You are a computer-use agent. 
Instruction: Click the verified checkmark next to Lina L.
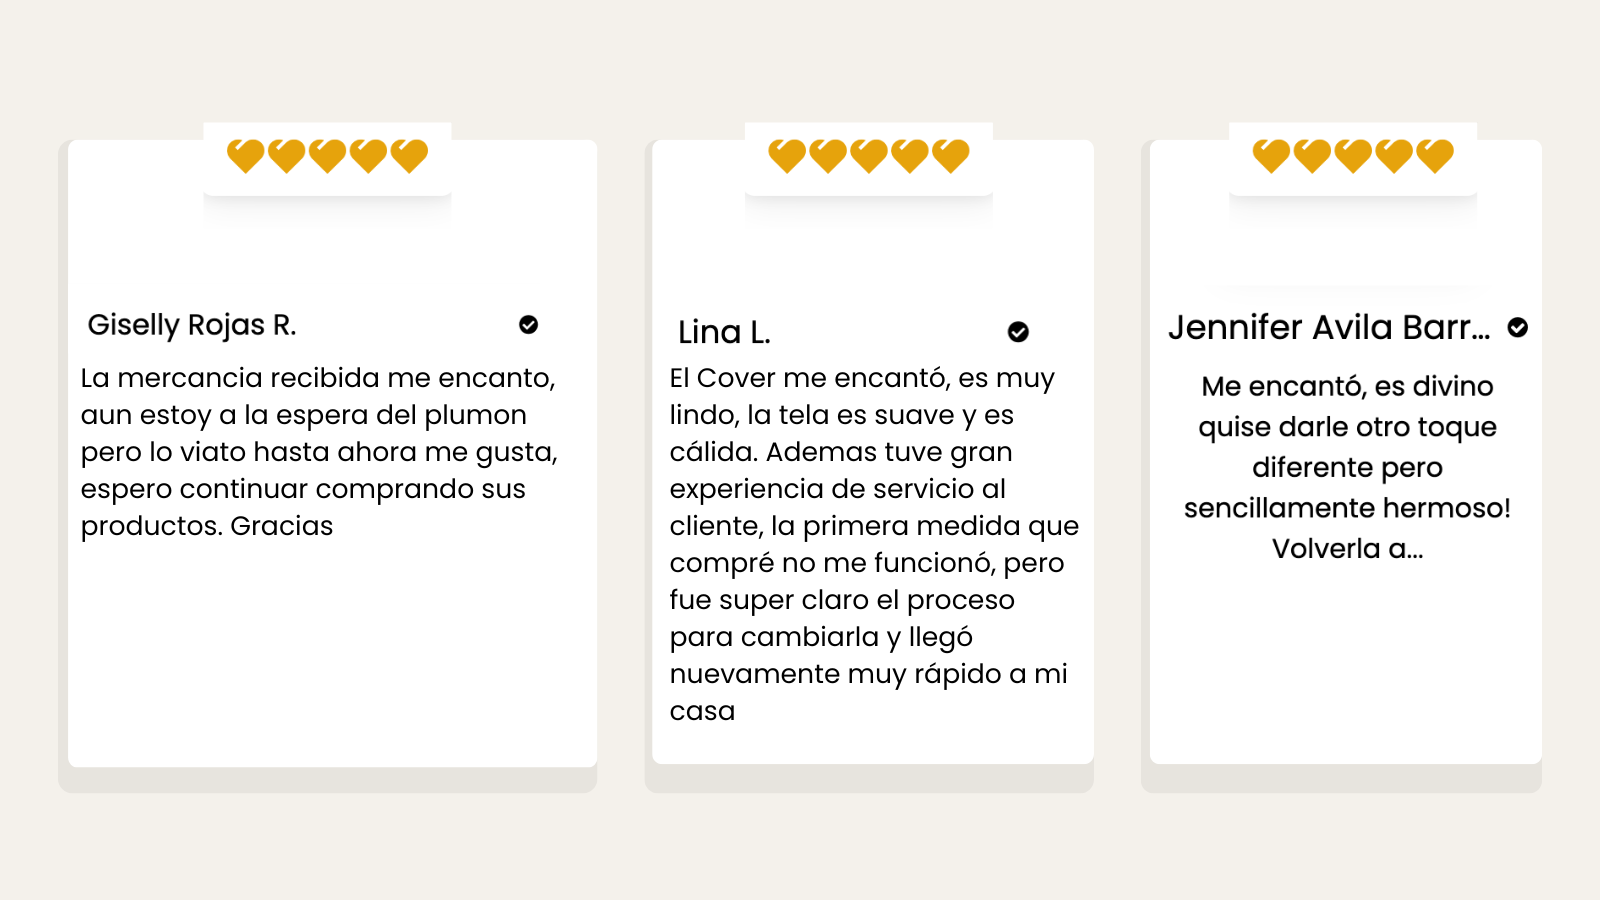(1018, 332)
